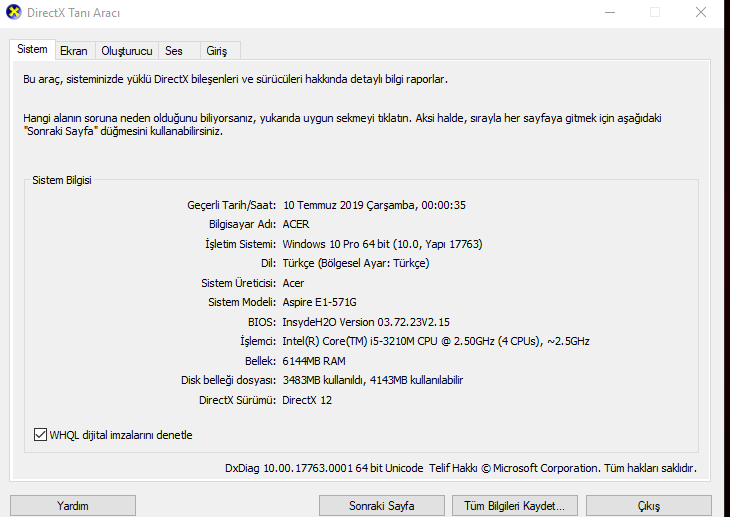Image resolution: width=730 pixels, height=517 pixels.
Task: Click the Sonraki Sayfa button
Action: (x=382, y=506)
